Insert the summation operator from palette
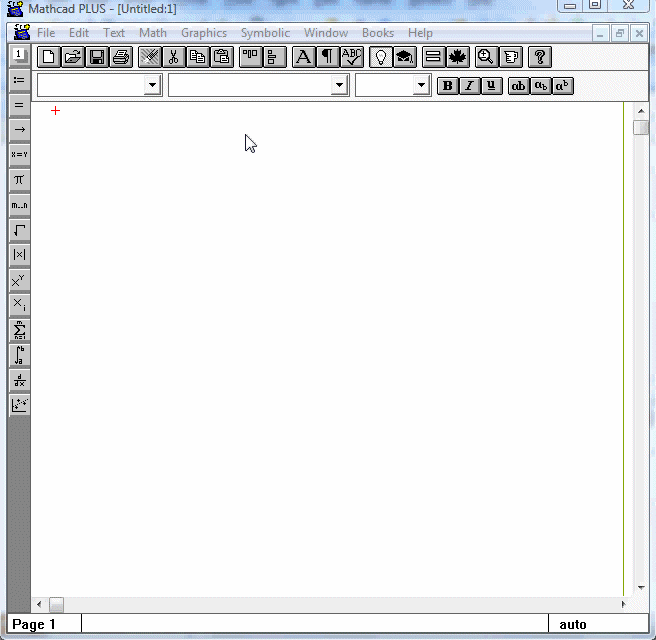656x640 pixels. (19, 330)
